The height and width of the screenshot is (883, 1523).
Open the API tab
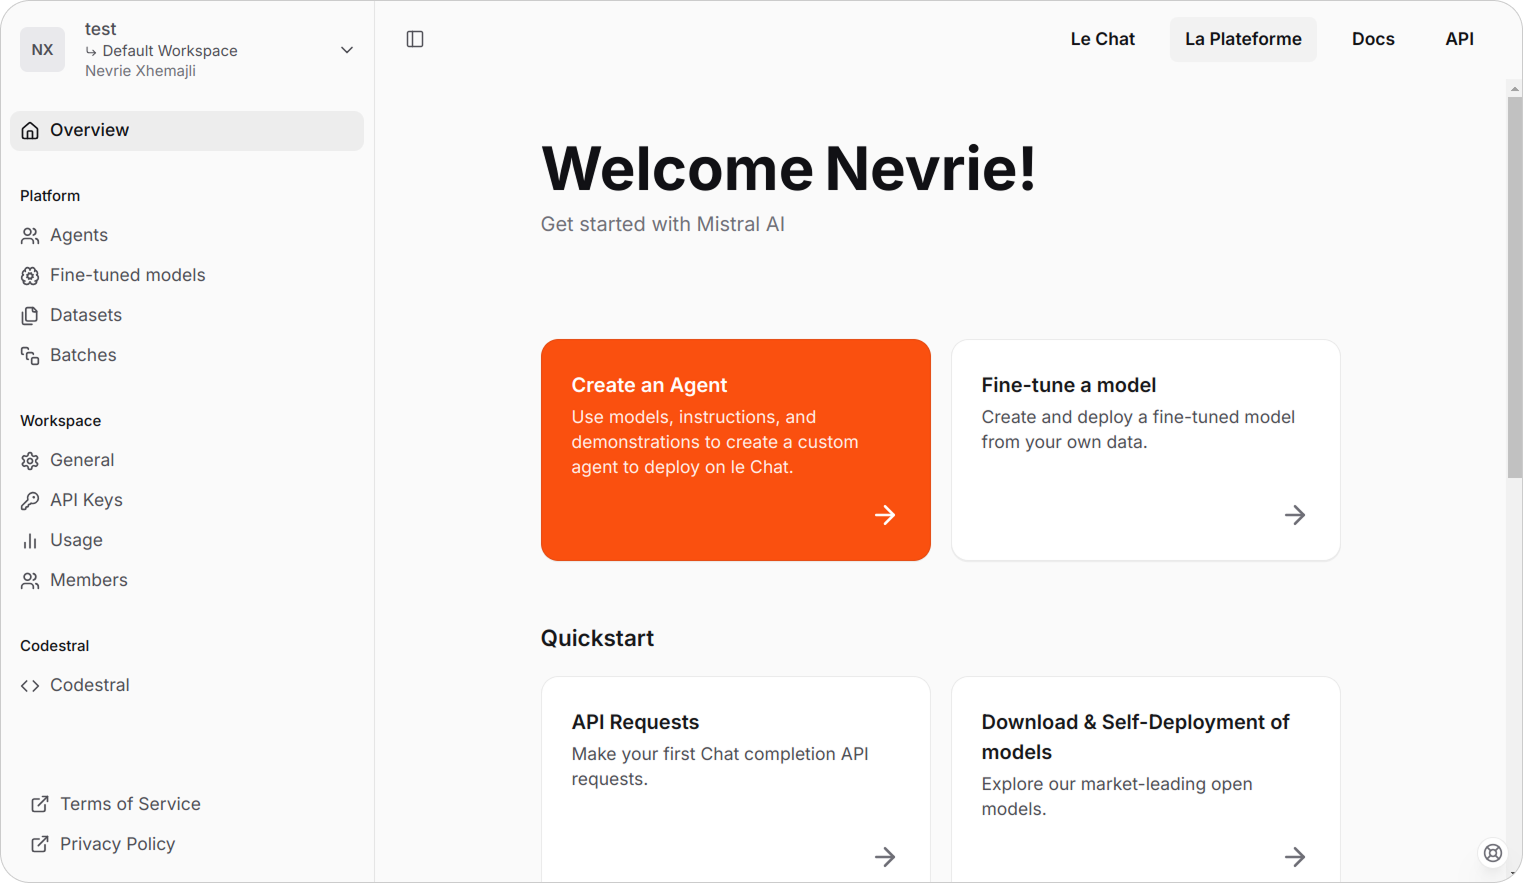(1459, 39)
